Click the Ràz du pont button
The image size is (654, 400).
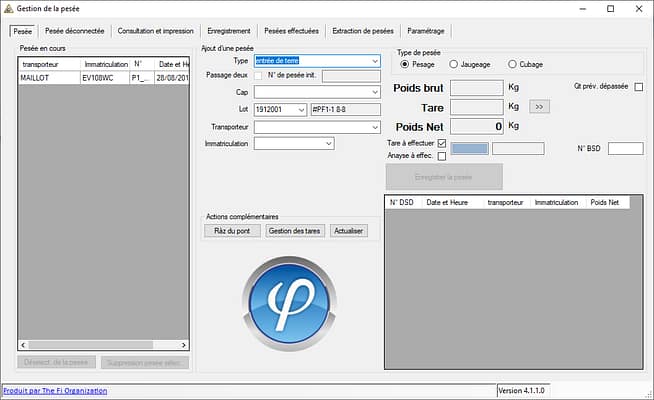pyautogui.click(x=231, y=231)
